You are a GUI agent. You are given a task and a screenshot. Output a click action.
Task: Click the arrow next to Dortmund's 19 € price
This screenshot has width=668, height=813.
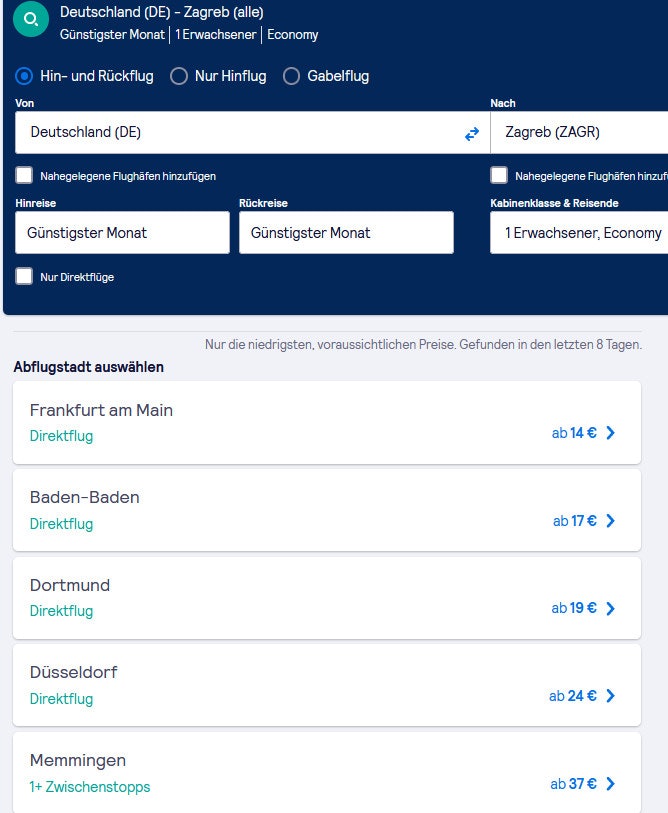tap(611, 608)
